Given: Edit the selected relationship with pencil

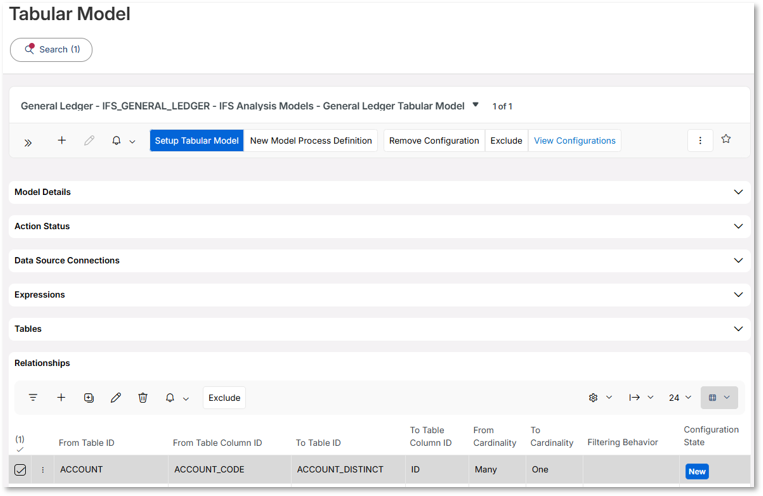Looking at the screenshot, I should (x=116, y=398).
